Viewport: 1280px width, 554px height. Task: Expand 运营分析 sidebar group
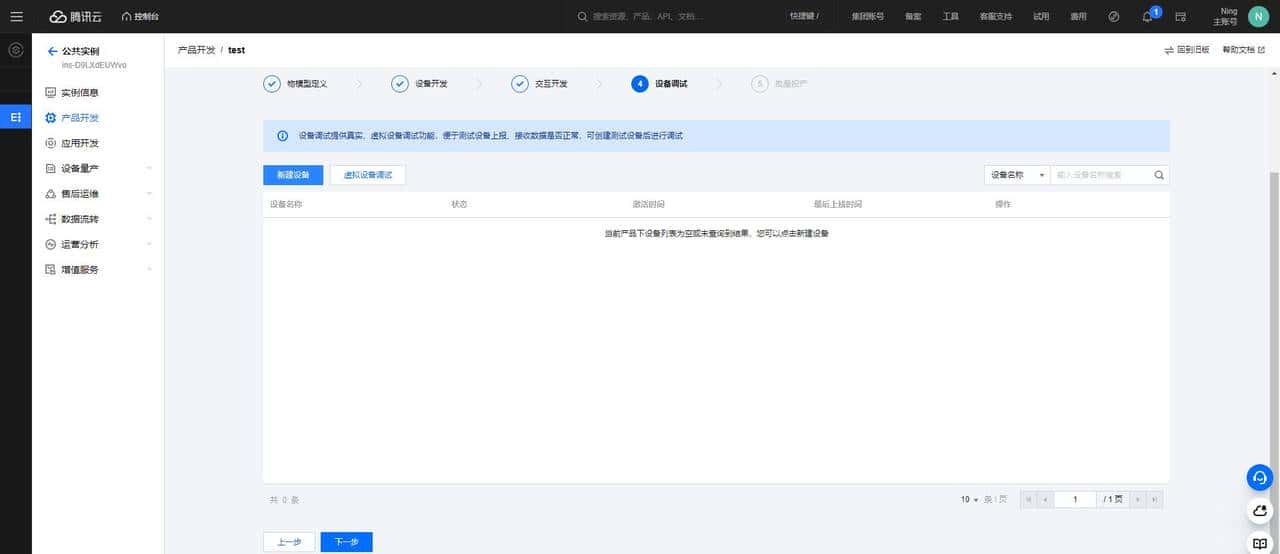pos(98,244)
